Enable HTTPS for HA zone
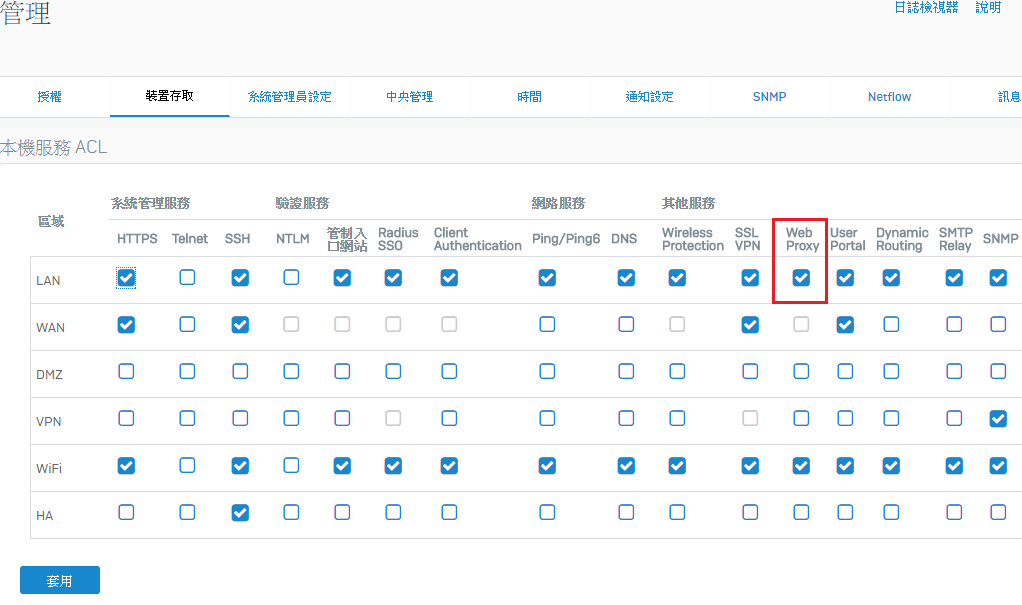Screen dimensions: 1022x605 pyautogui.click(x=126, y=512)
